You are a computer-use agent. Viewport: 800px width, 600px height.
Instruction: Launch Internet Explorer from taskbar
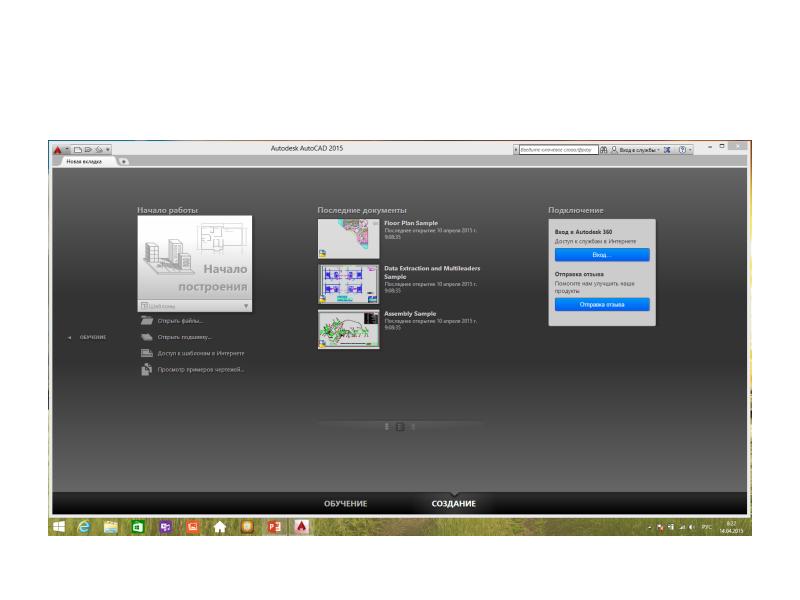[x=84, y=527]
